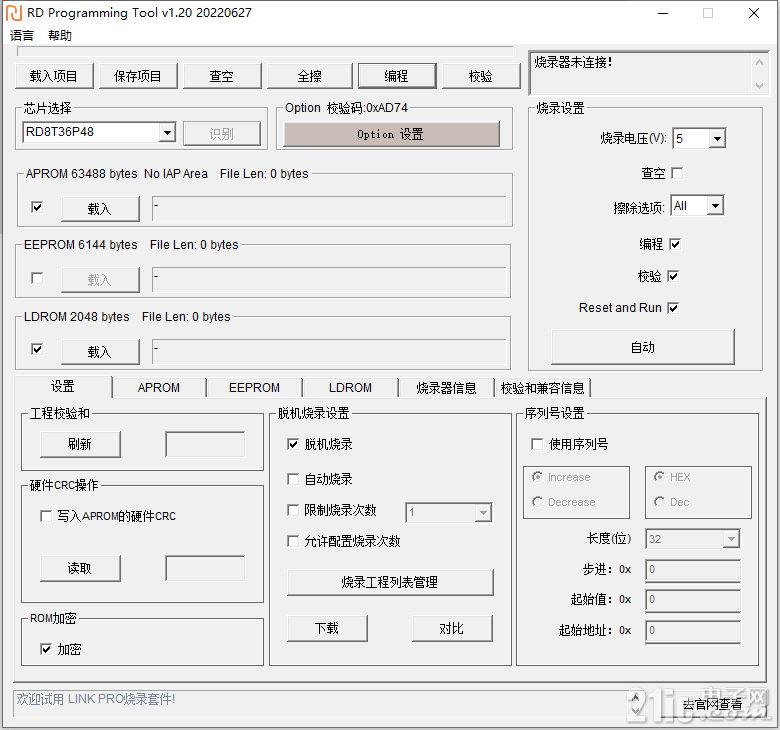Click the top 校验 button
The width and height of the screenshot is (780, 730).
pos(481,76)
